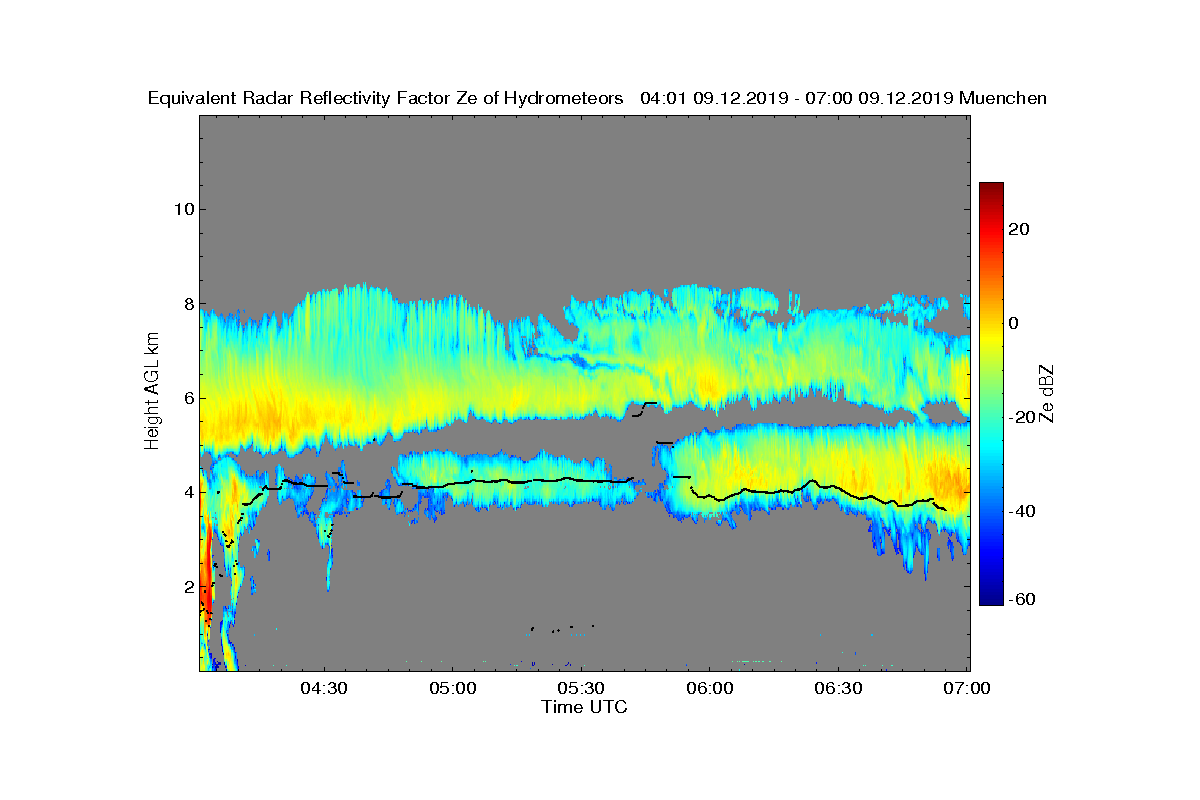Click the 06:00 time tick label
Screen dimensions: 1200x800
710,689
